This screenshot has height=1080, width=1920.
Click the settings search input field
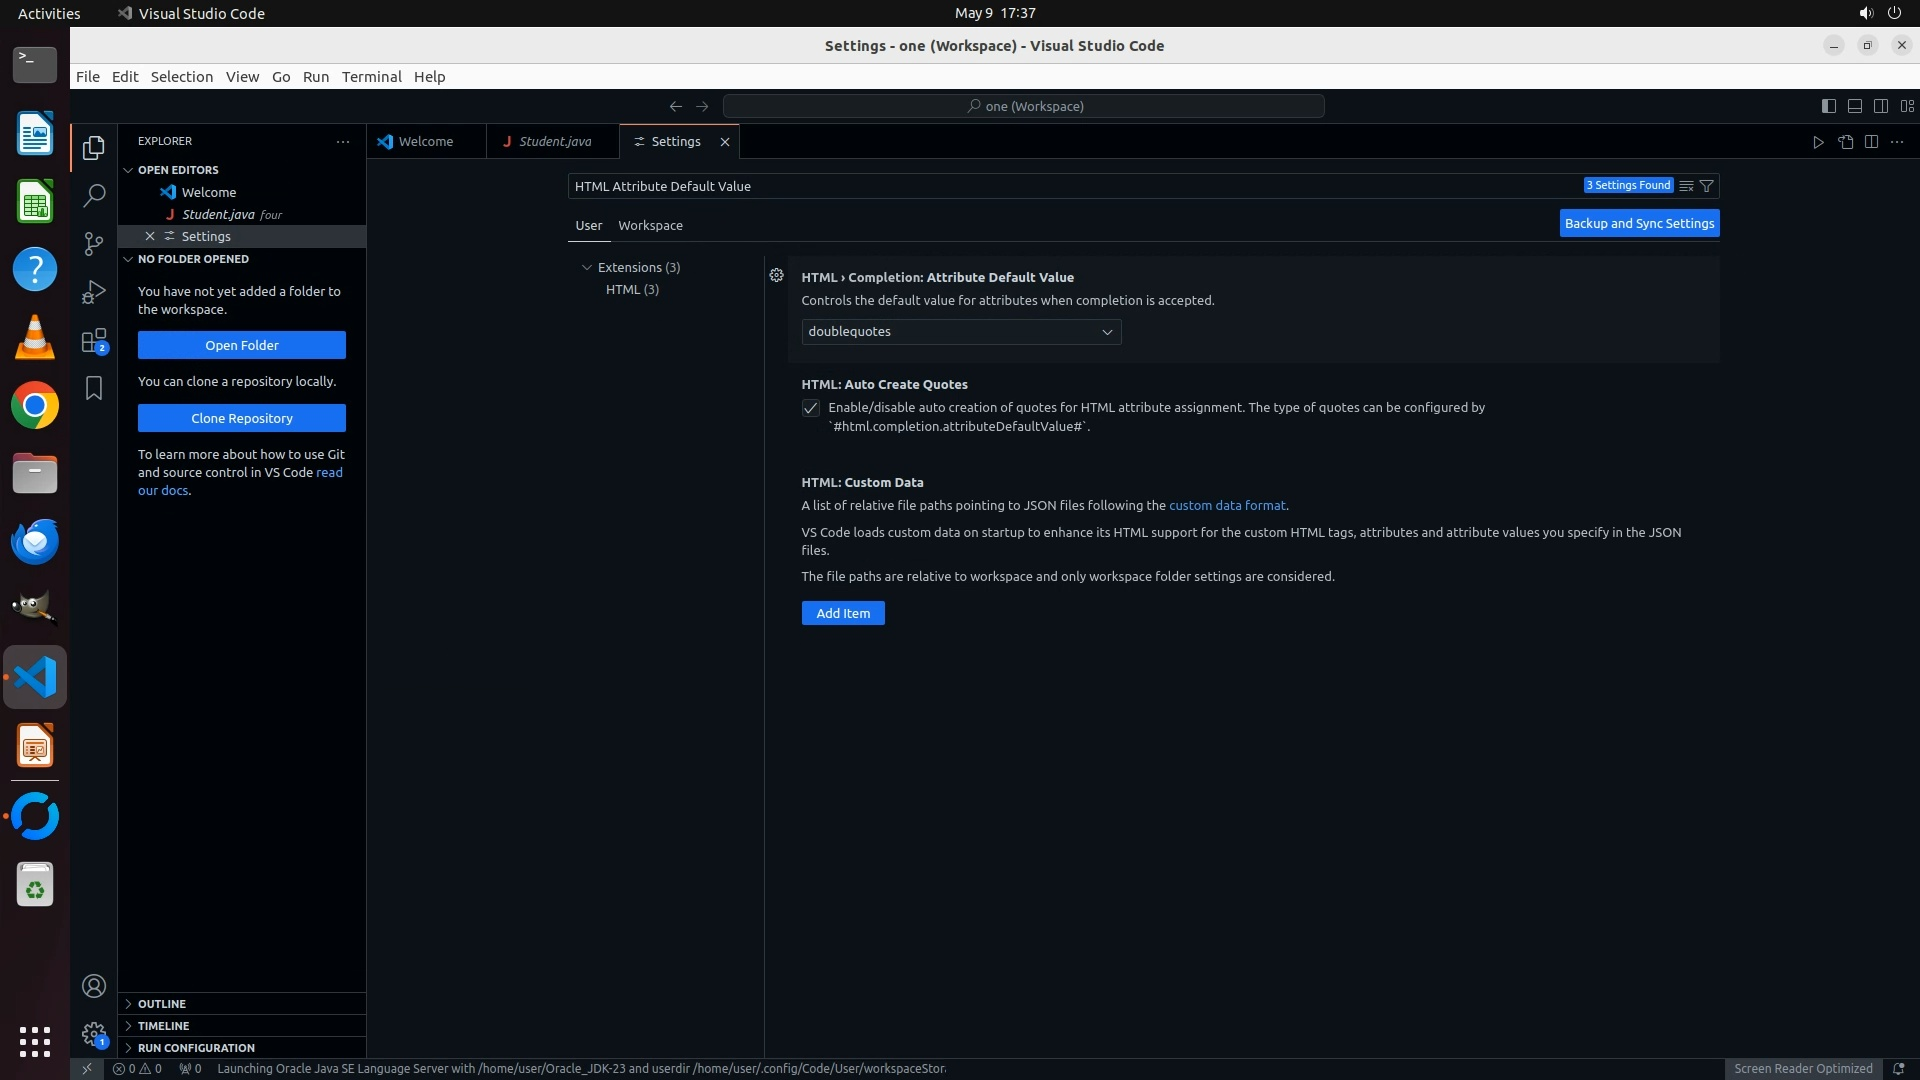[x=1070, y=186]
